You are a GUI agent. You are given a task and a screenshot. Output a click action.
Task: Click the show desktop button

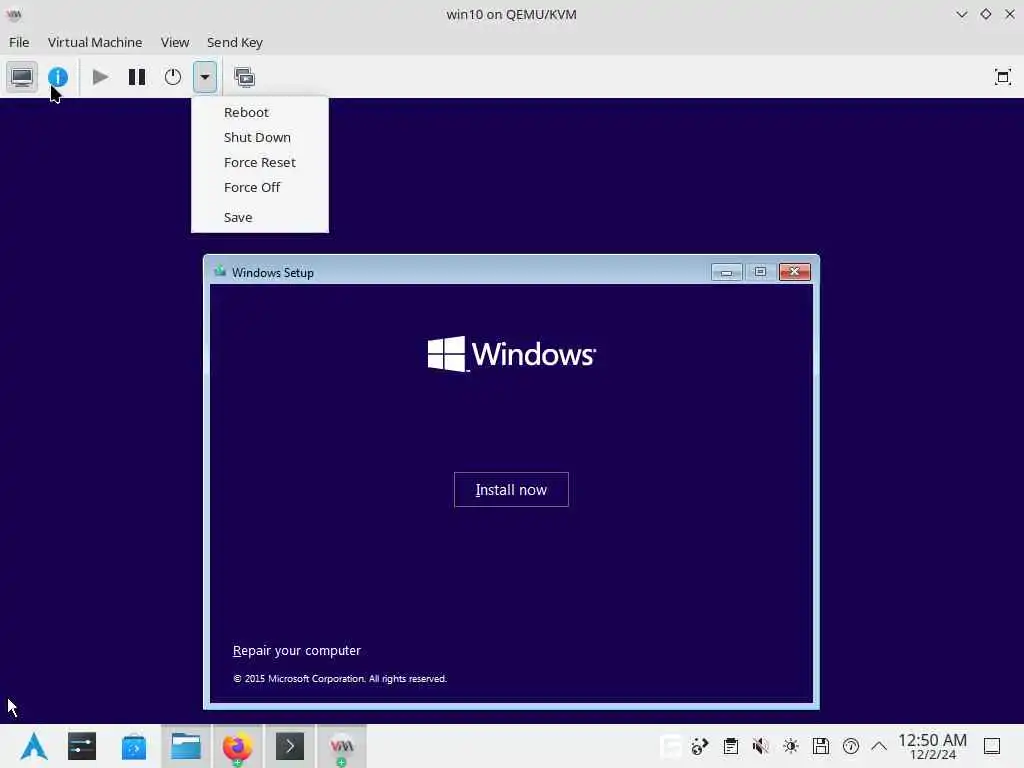pyautogui.click(x=992, y=746)
